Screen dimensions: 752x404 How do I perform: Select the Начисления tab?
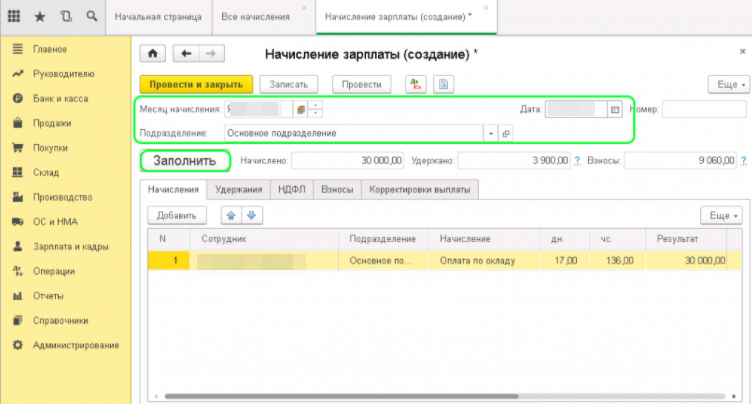pyautogui.click(x=173, y=190)
